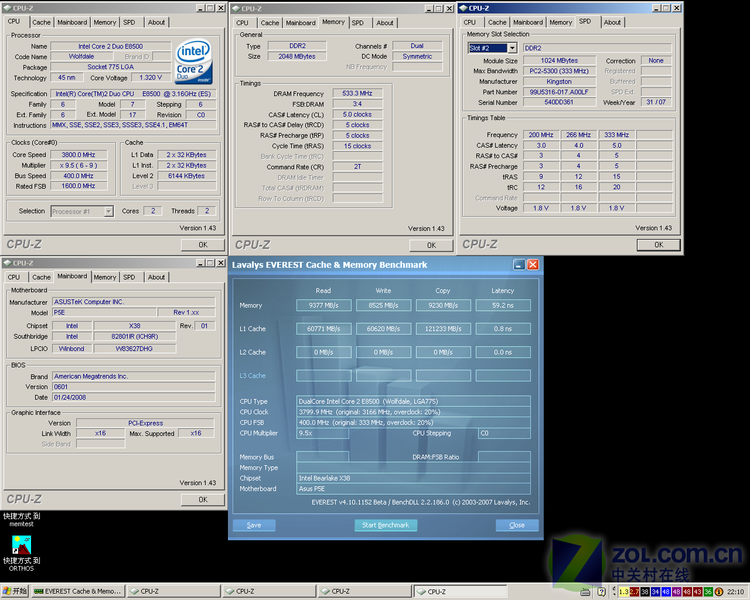Click OK in the CPU tab window
The image size is (750, 600).
coord(203,245)
